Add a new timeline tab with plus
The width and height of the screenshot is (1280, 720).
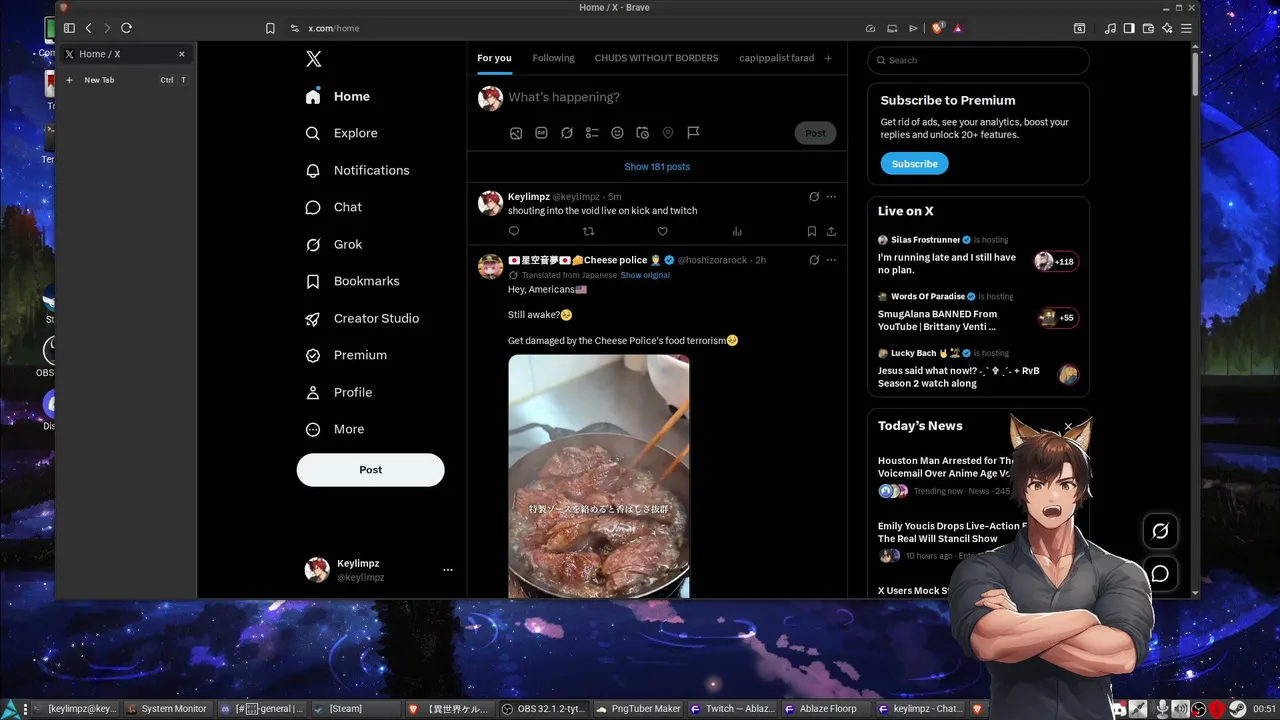click(828, 58)
